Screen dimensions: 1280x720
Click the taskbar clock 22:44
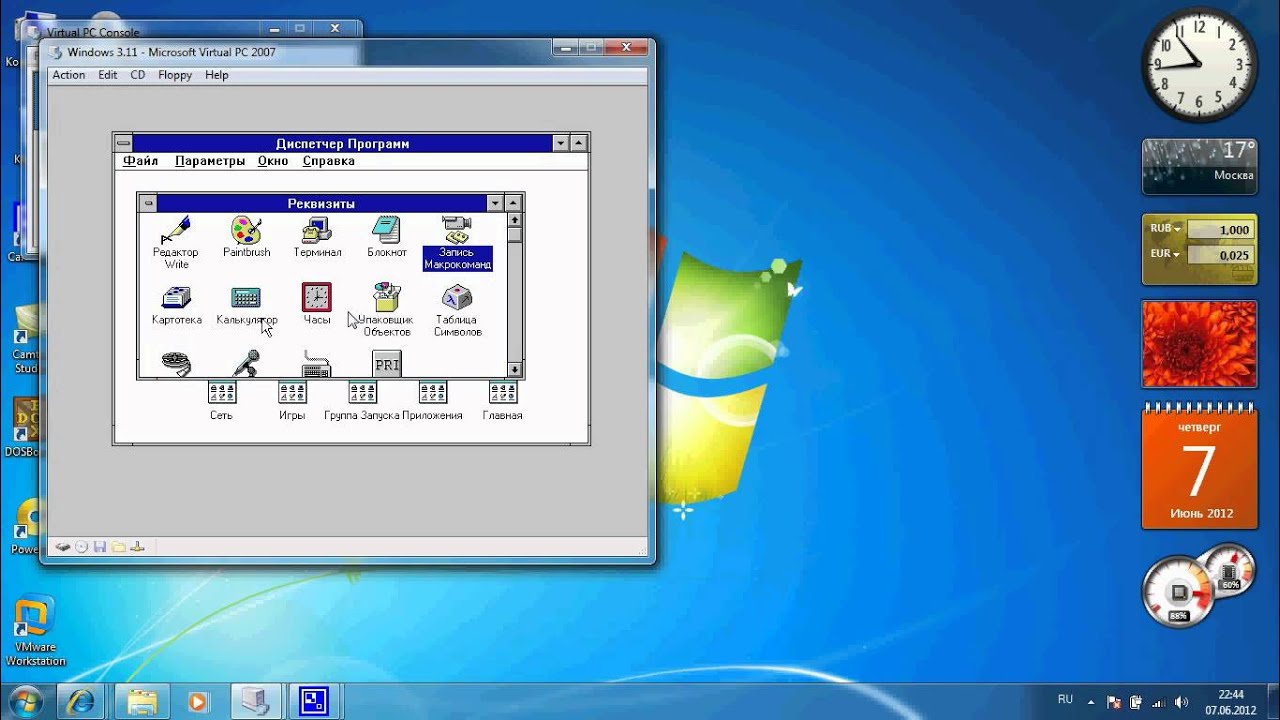click(x=1231, y=701)
